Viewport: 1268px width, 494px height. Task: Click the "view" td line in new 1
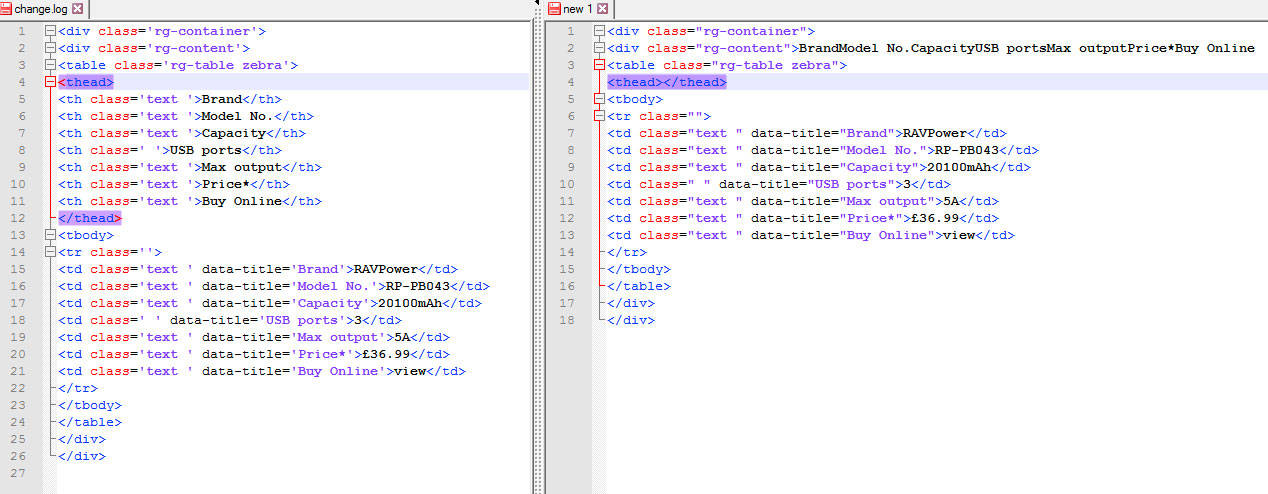[x=811, y=235]
